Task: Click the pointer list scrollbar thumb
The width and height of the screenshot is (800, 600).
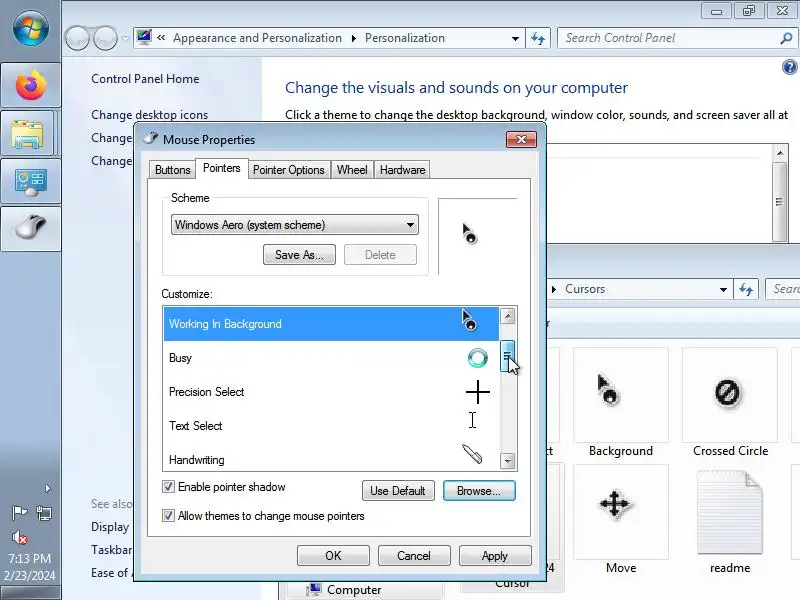Action: (x=507, y=356)
